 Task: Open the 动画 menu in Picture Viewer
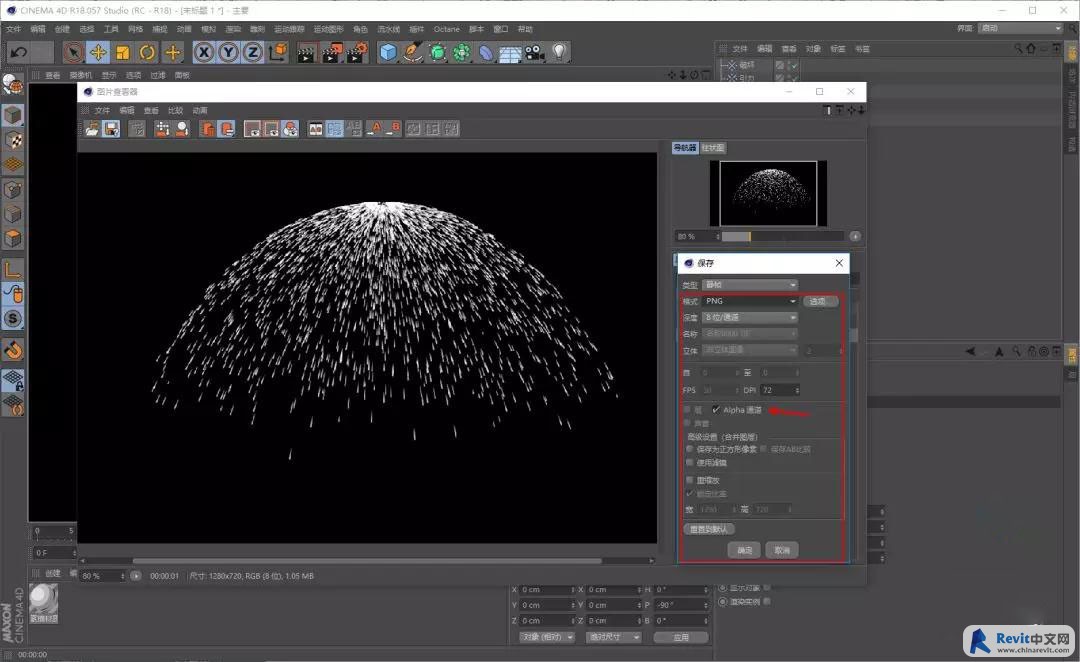tap(200, 110)
